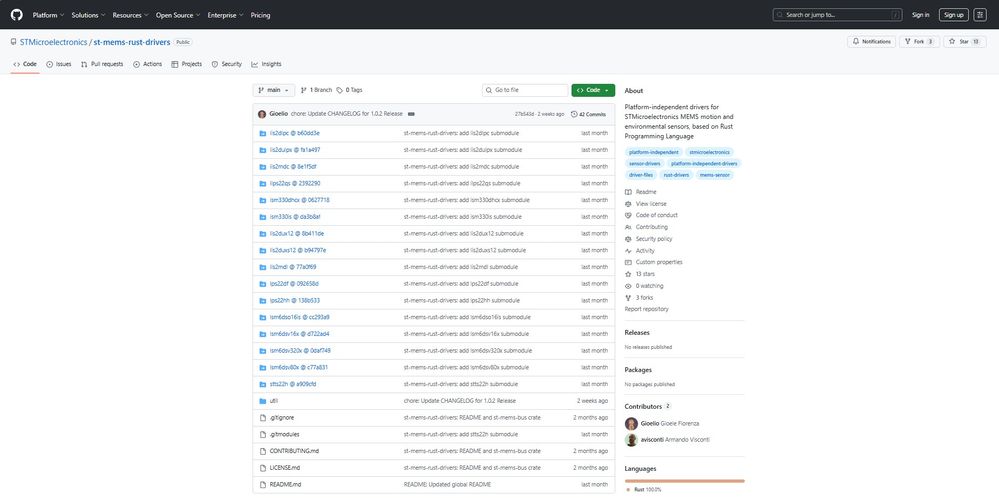Select the Code tab
The width and height of the screenshot is (999, 498).
click(25, 64)
